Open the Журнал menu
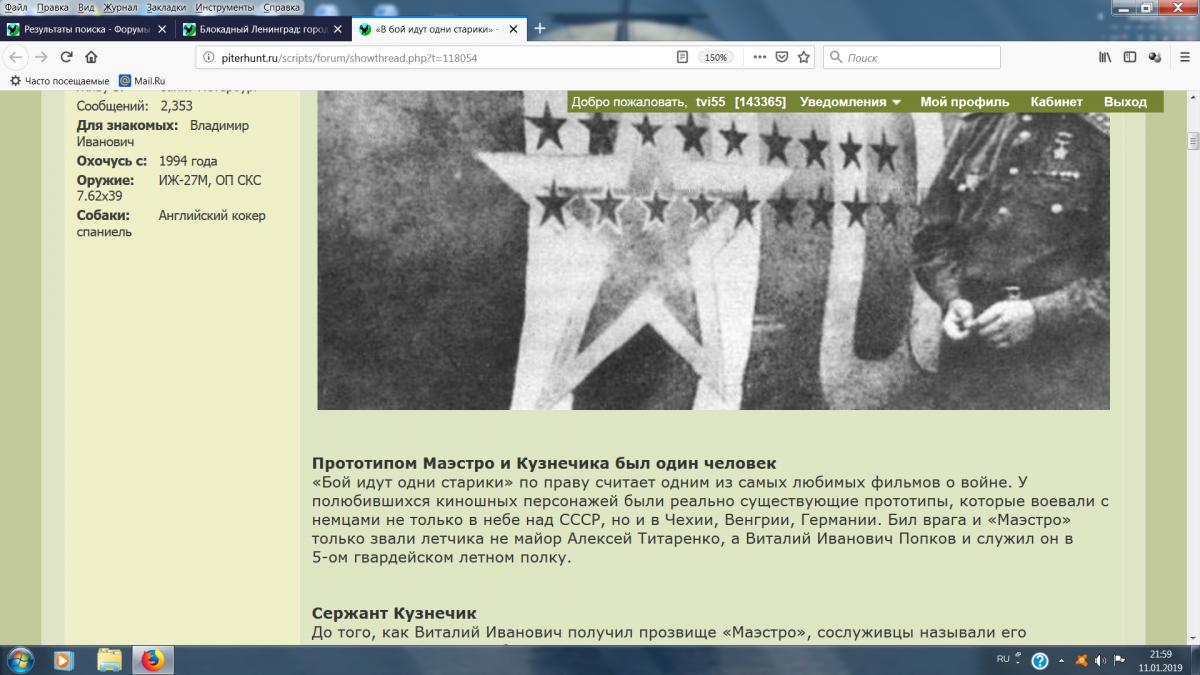Viewport: 1200px width, 675px height. pos(122,7)
